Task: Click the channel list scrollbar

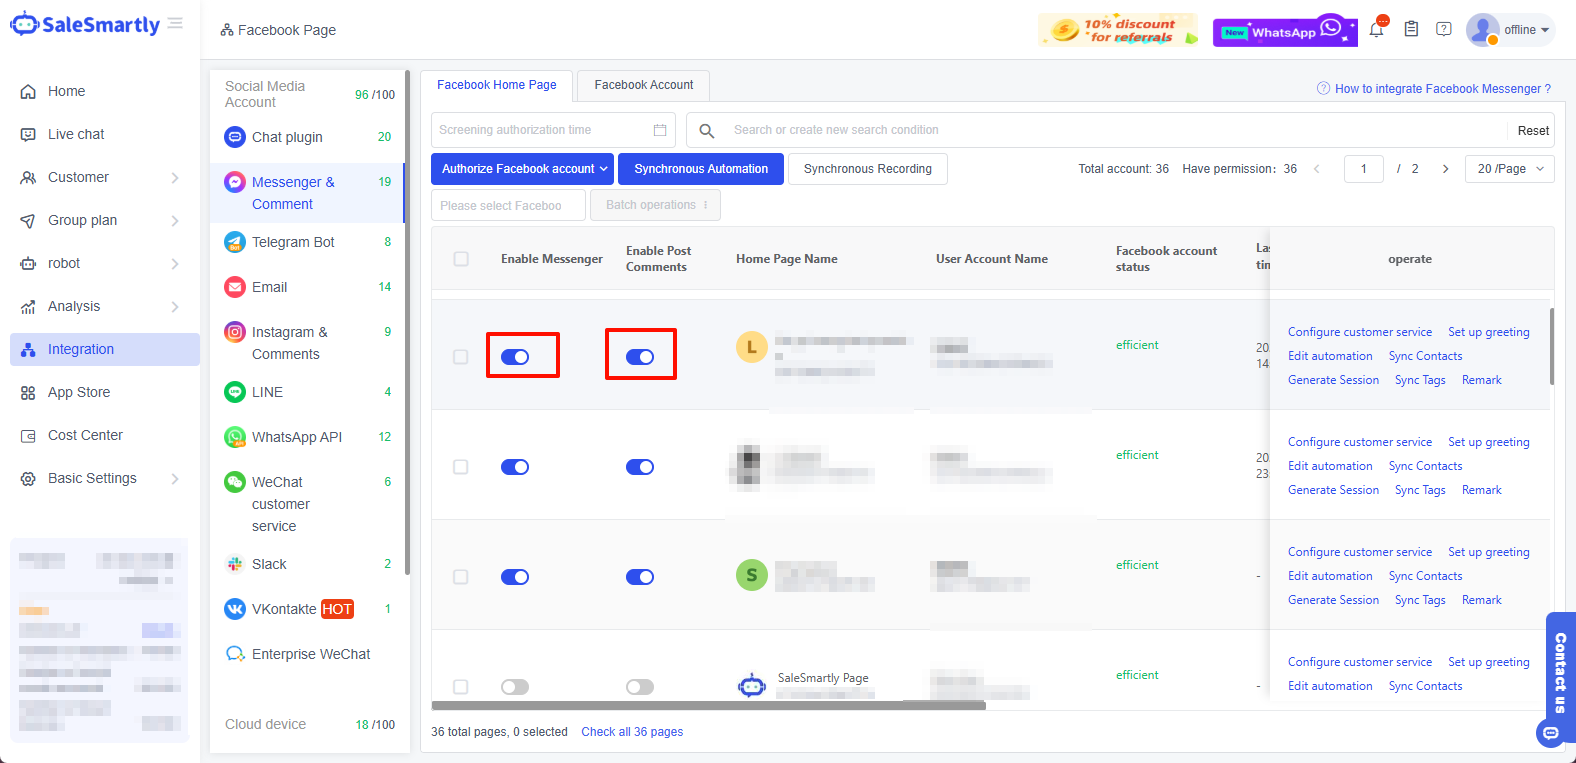Action: (x=407, y=322)
